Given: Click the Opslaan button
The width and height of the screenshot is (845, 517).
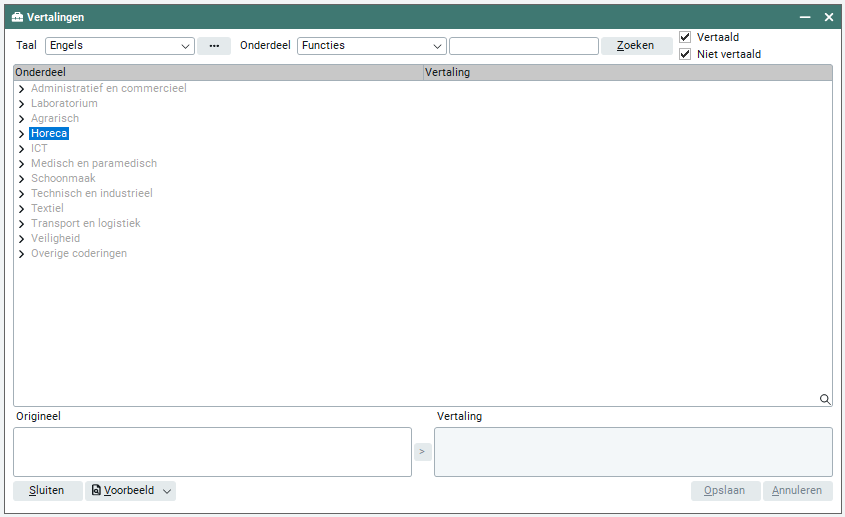Looking at the screenshot, I should coord(725,491).
